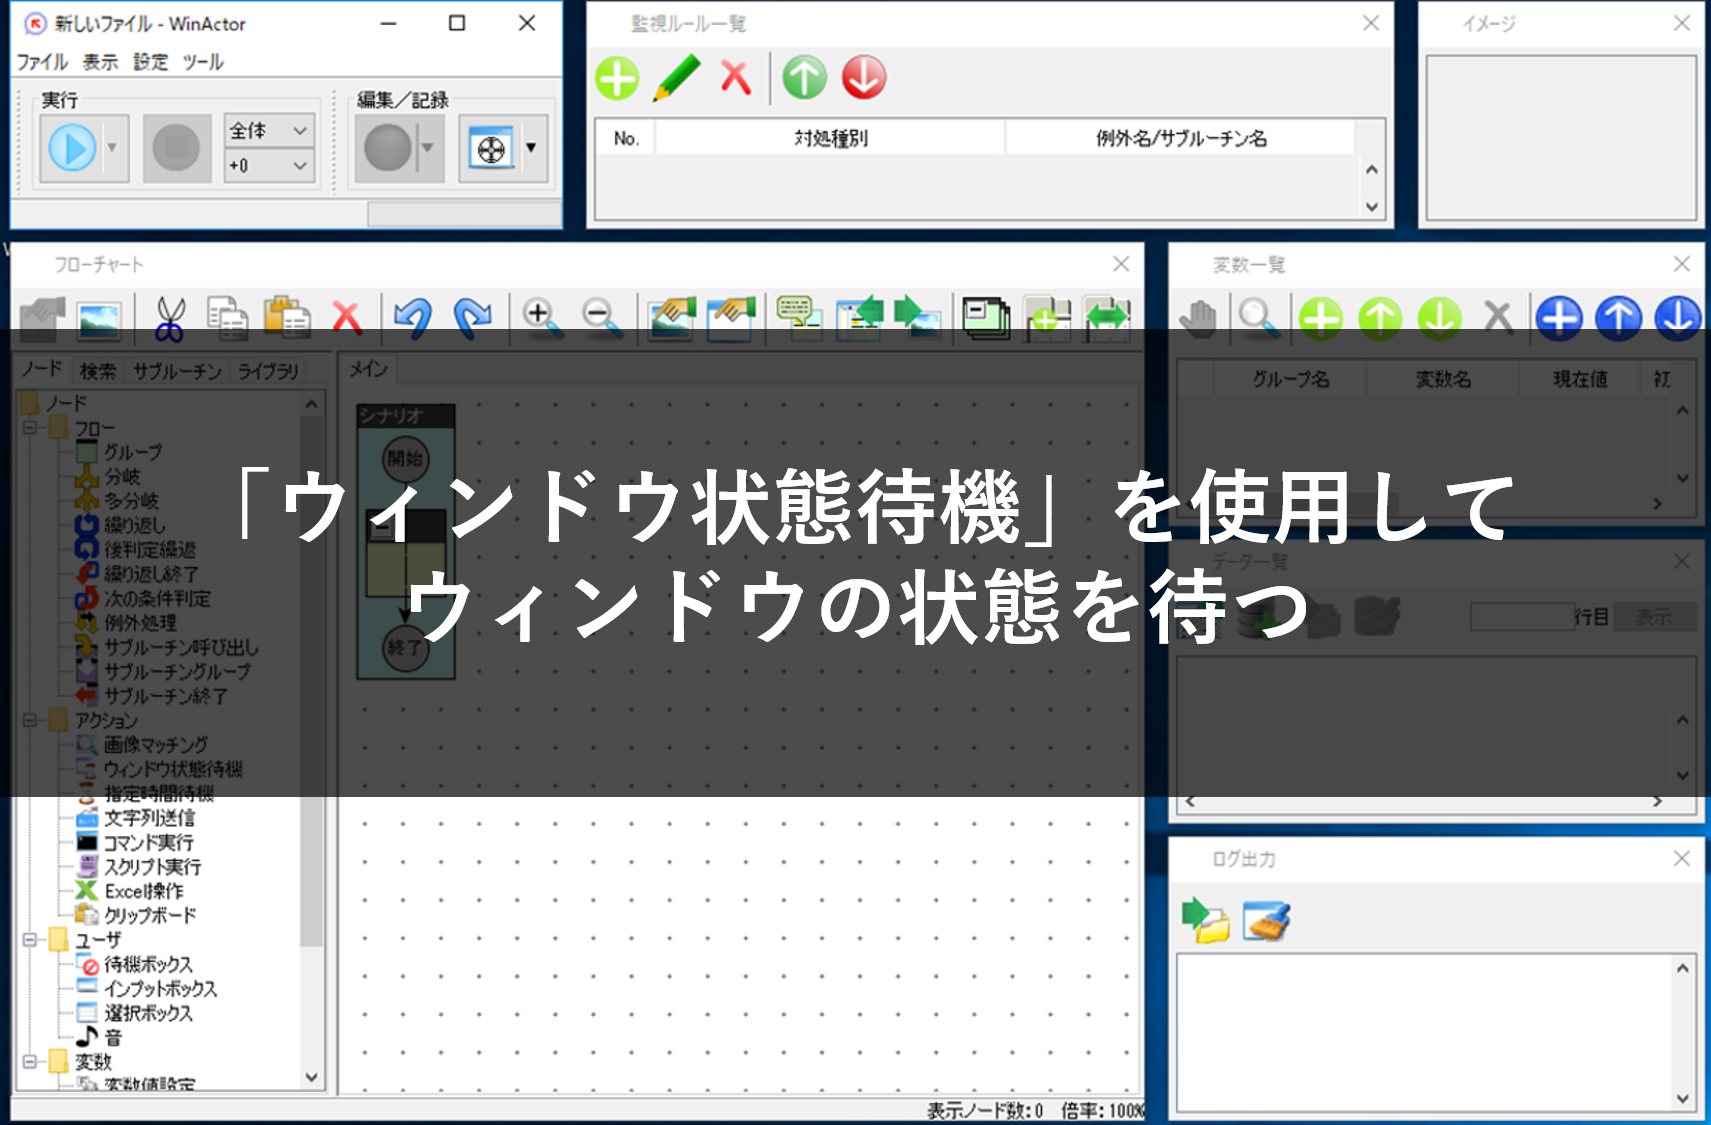Viewport: 1711px width, 1125px height.
Task: Click the 対処種別 column header
Action: coord(830,138)
